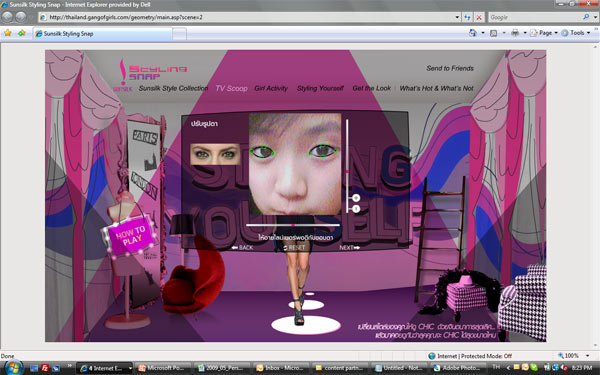Click the Print toolbar icon
600x375 pixels.
[x=515, y=33]
